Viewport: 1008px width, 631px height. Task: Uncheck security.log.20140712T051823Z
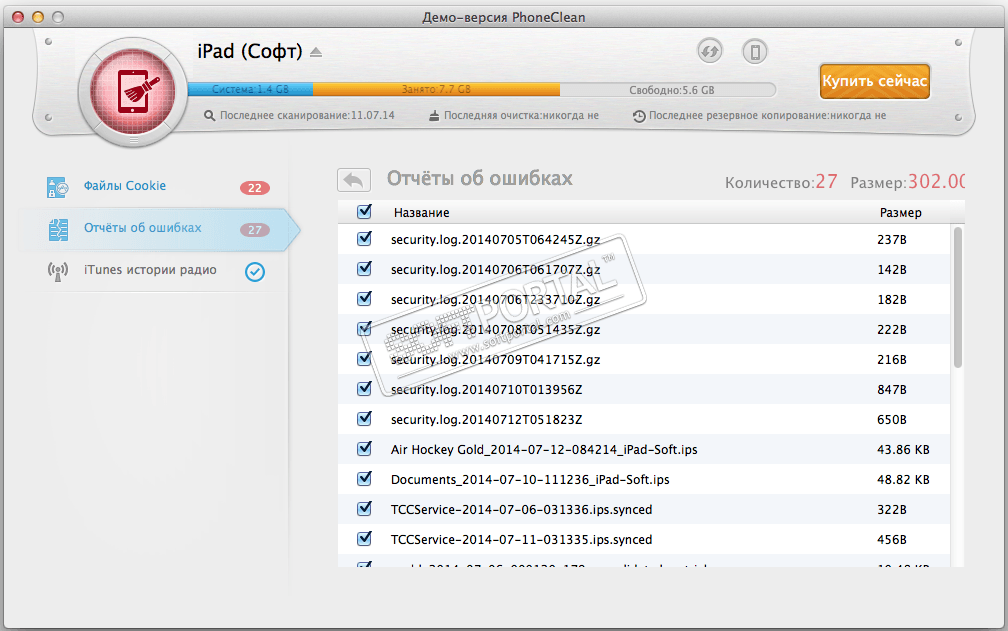[364, 418]
